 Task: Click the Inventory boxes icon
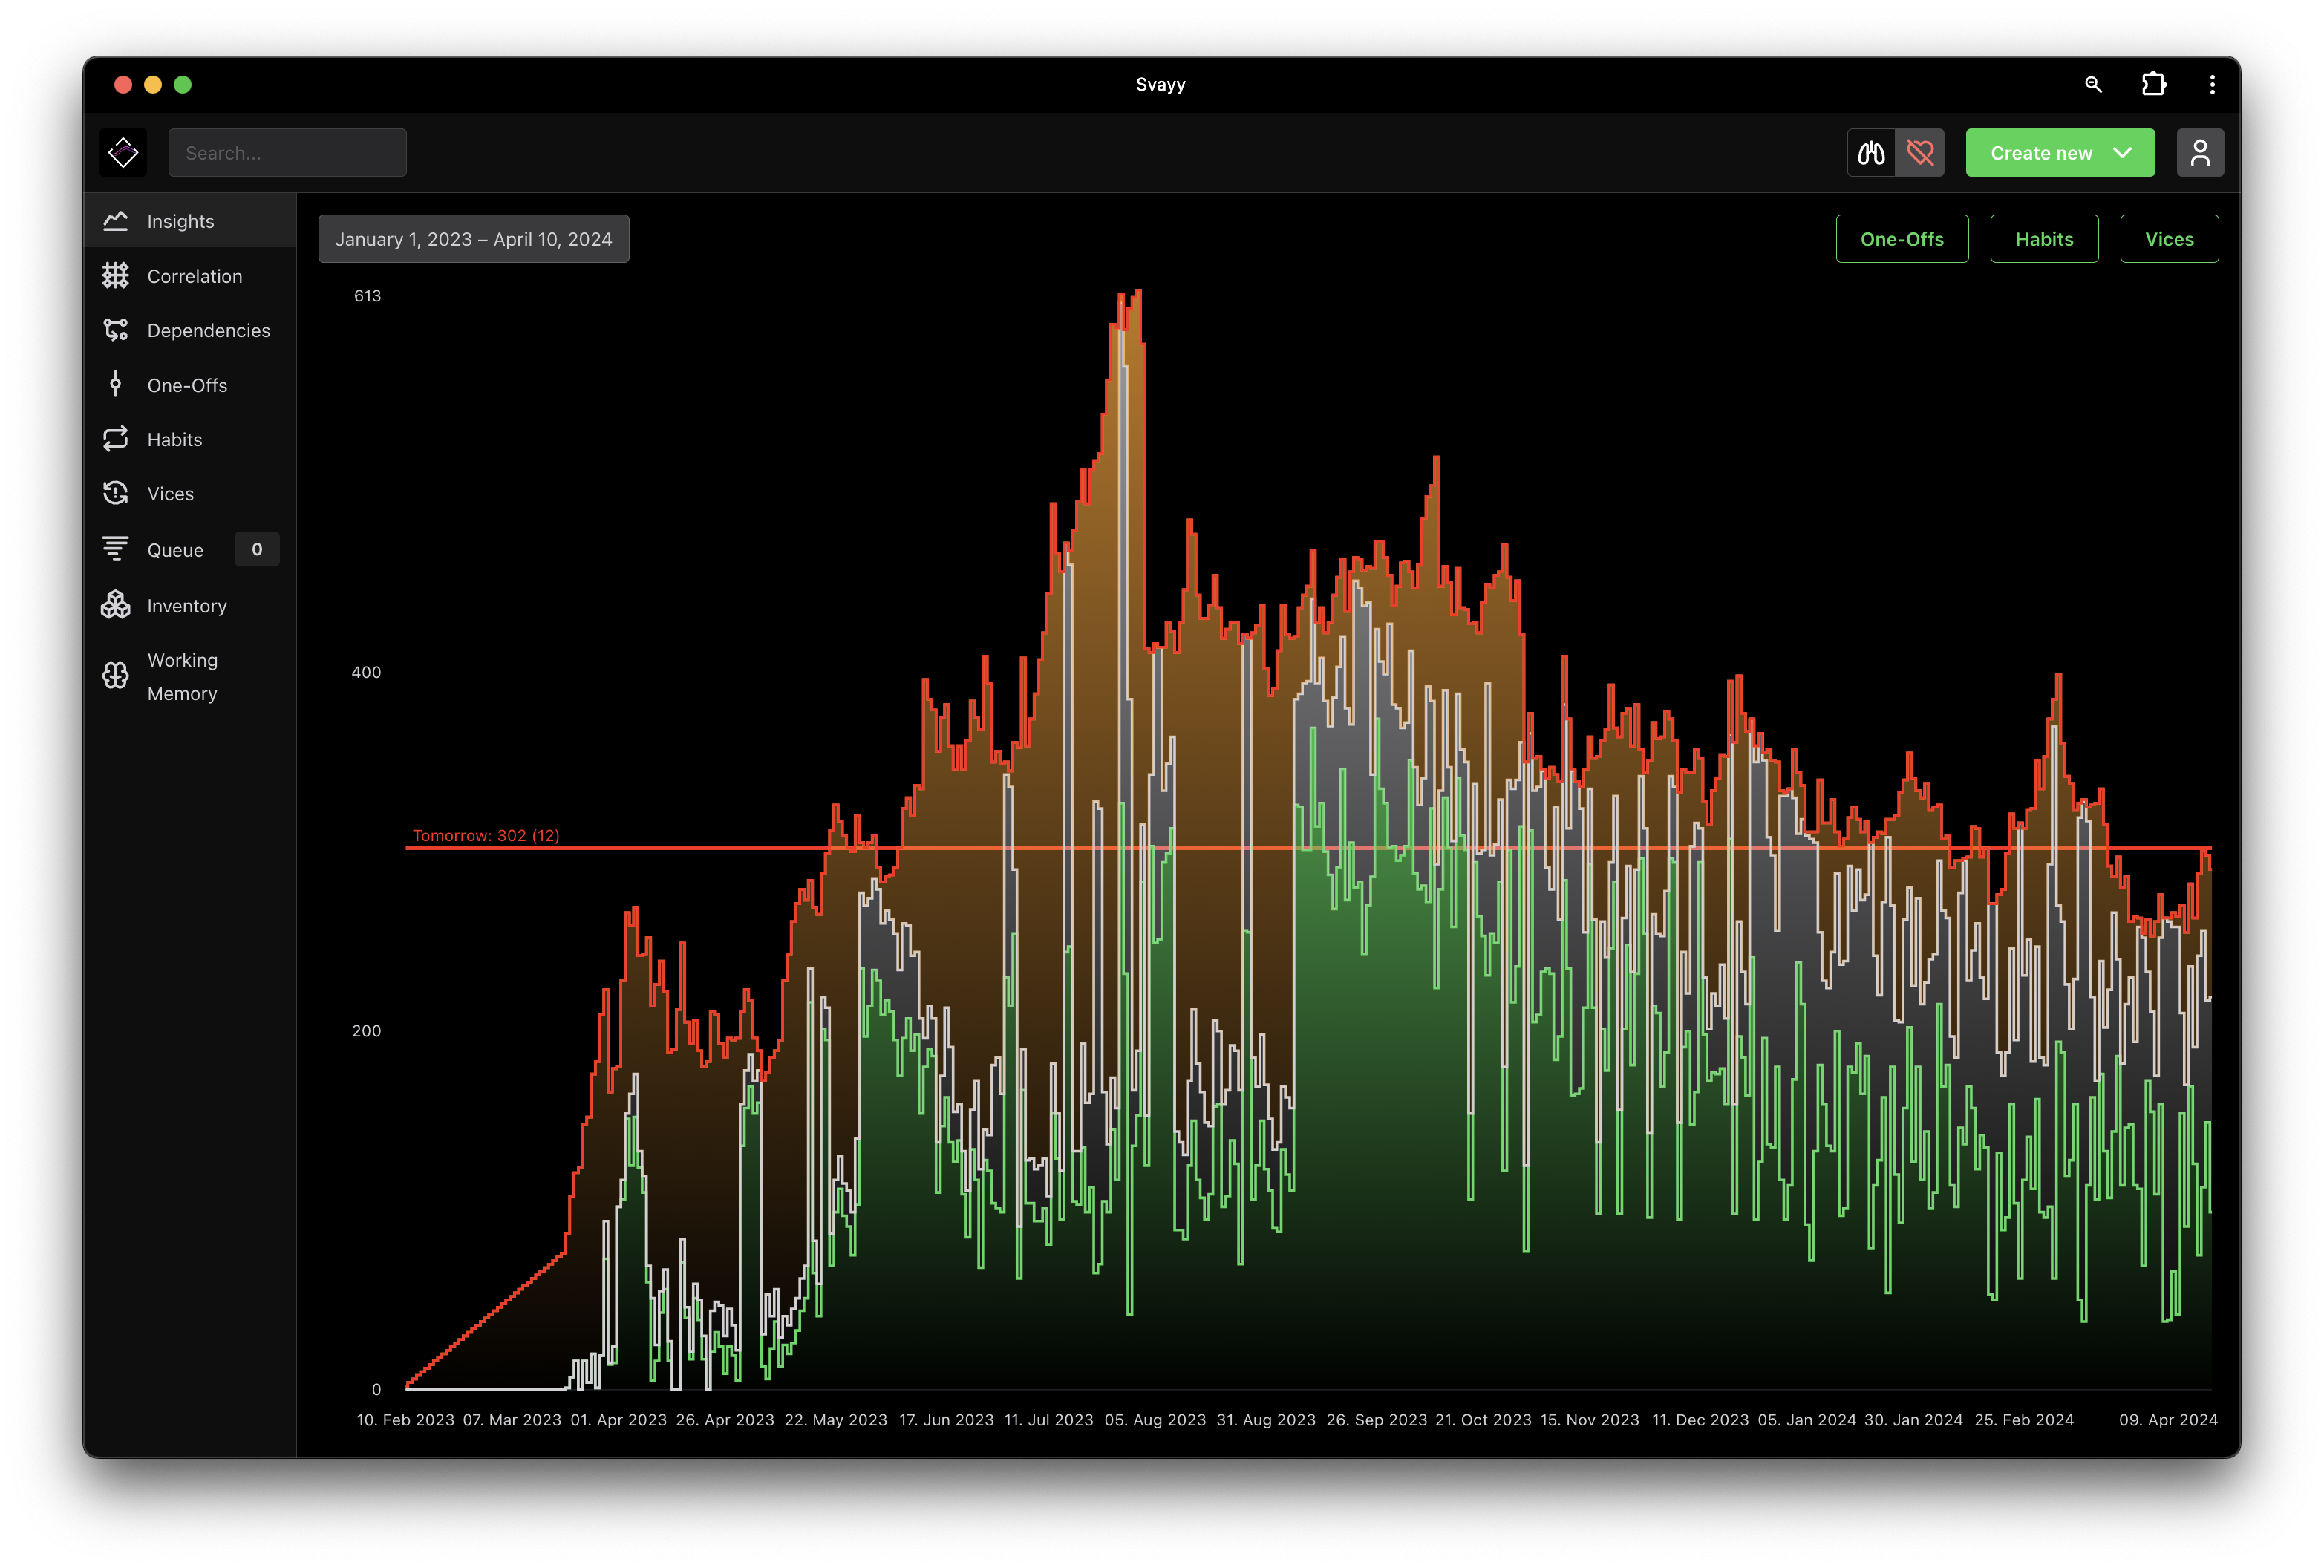[x=116, y=605]
